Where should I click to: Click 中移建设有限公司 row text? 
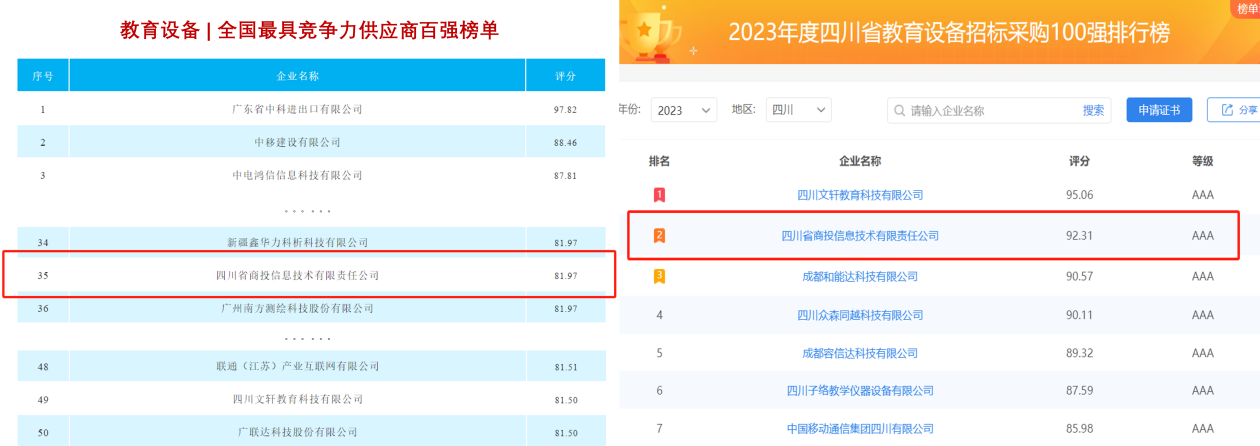click(x=297, y=142)
